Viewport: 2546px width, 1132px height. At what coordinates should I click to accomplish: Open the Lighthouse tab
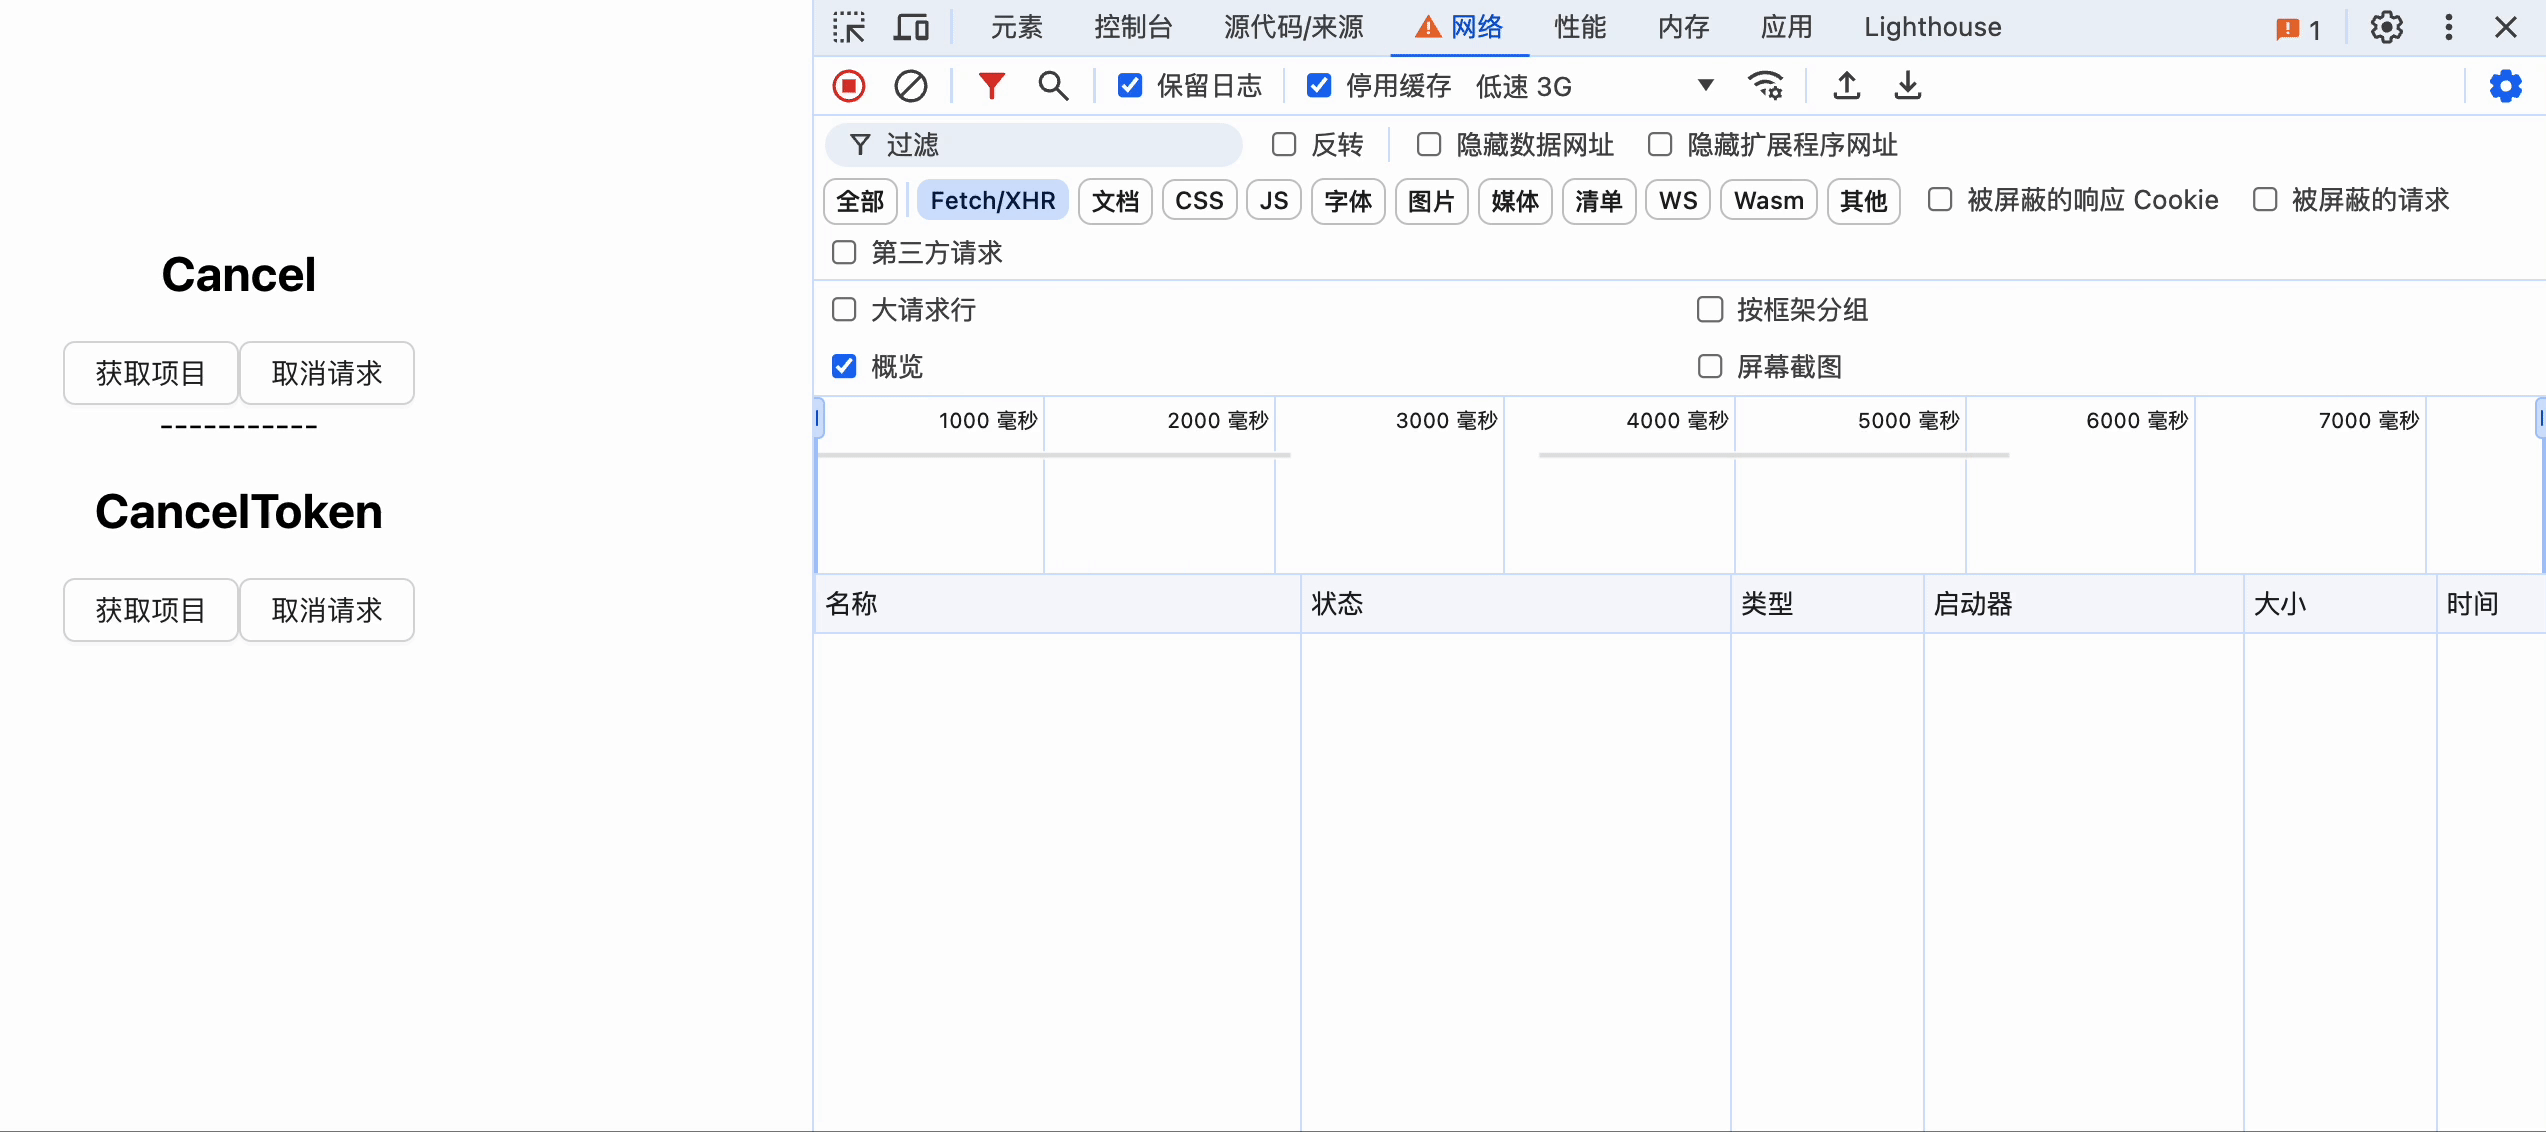(1932, 27)
